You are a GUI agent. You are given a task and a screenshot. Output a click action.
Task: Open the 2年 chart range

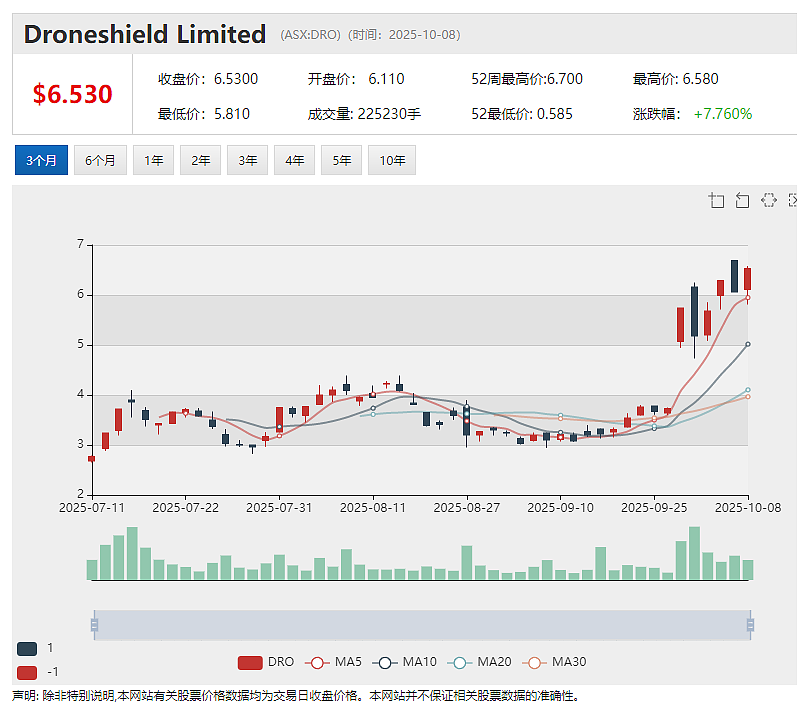[x=200, y=160]
